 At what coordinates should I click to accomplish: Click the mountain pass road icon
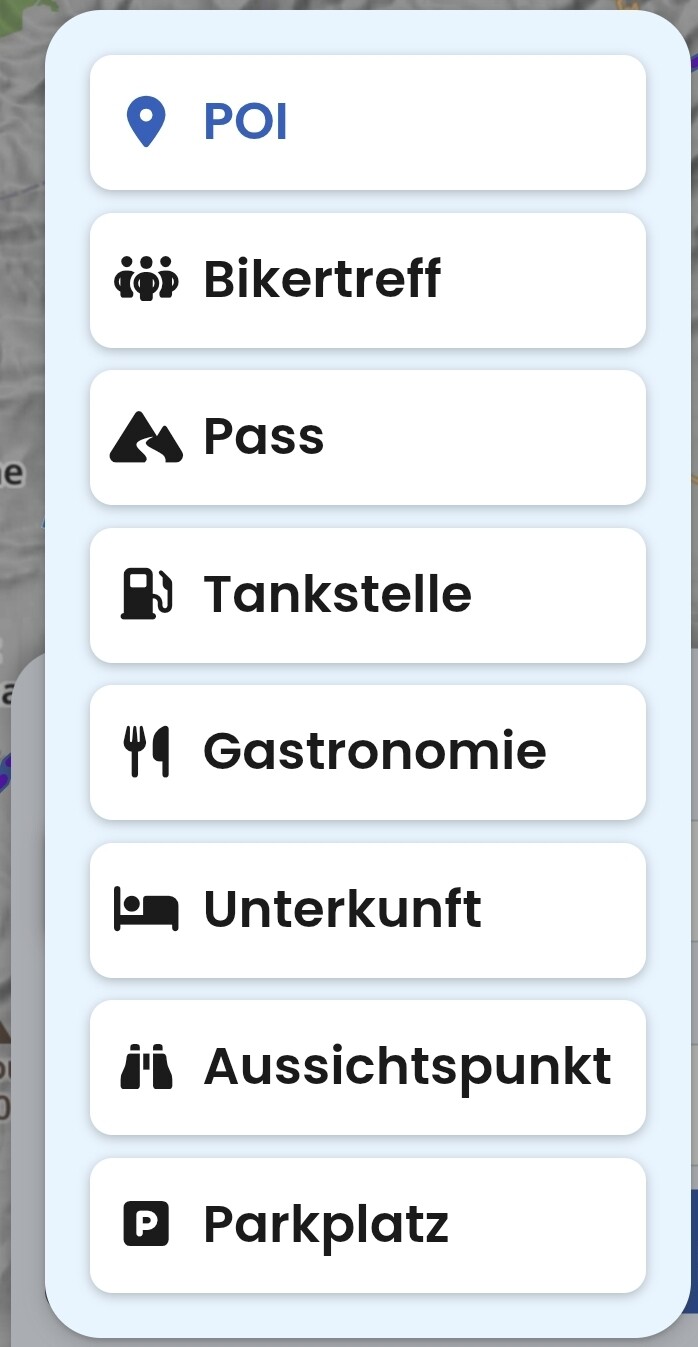(x=146, y=437)
